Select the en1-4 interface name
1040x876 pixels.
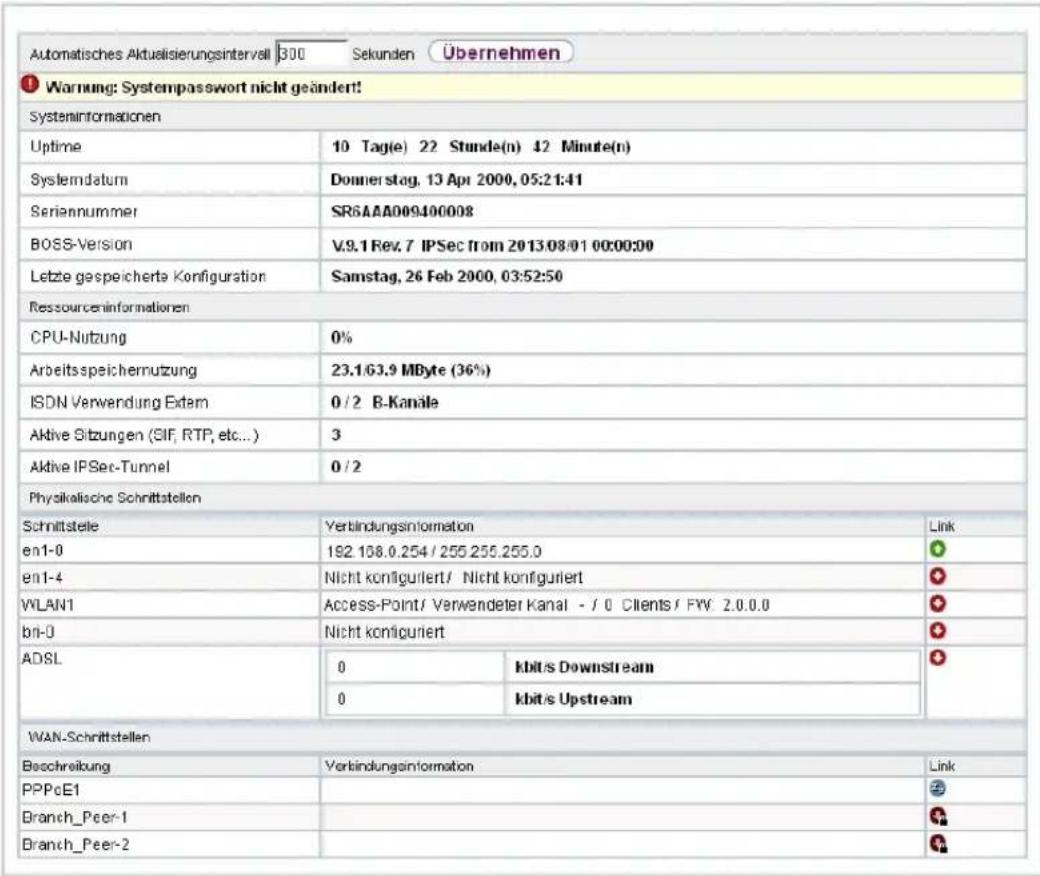[42, 578]
